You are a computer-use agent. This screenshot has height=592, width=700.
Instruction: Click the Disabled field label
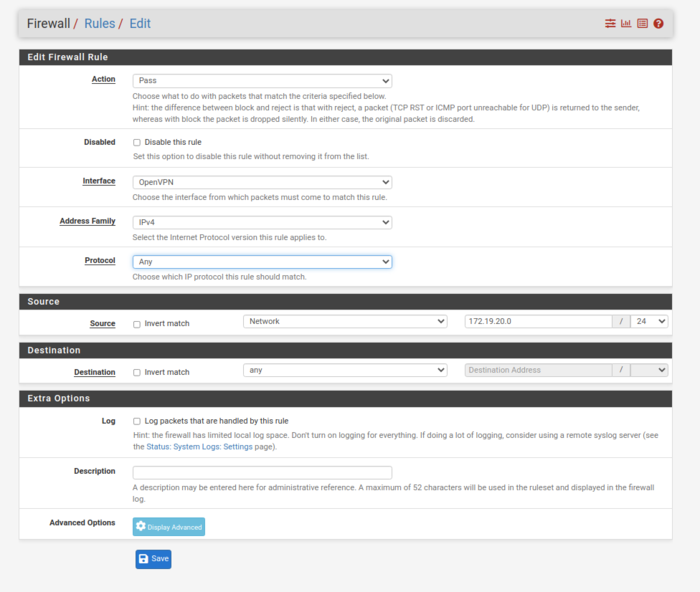click(100, 142)
